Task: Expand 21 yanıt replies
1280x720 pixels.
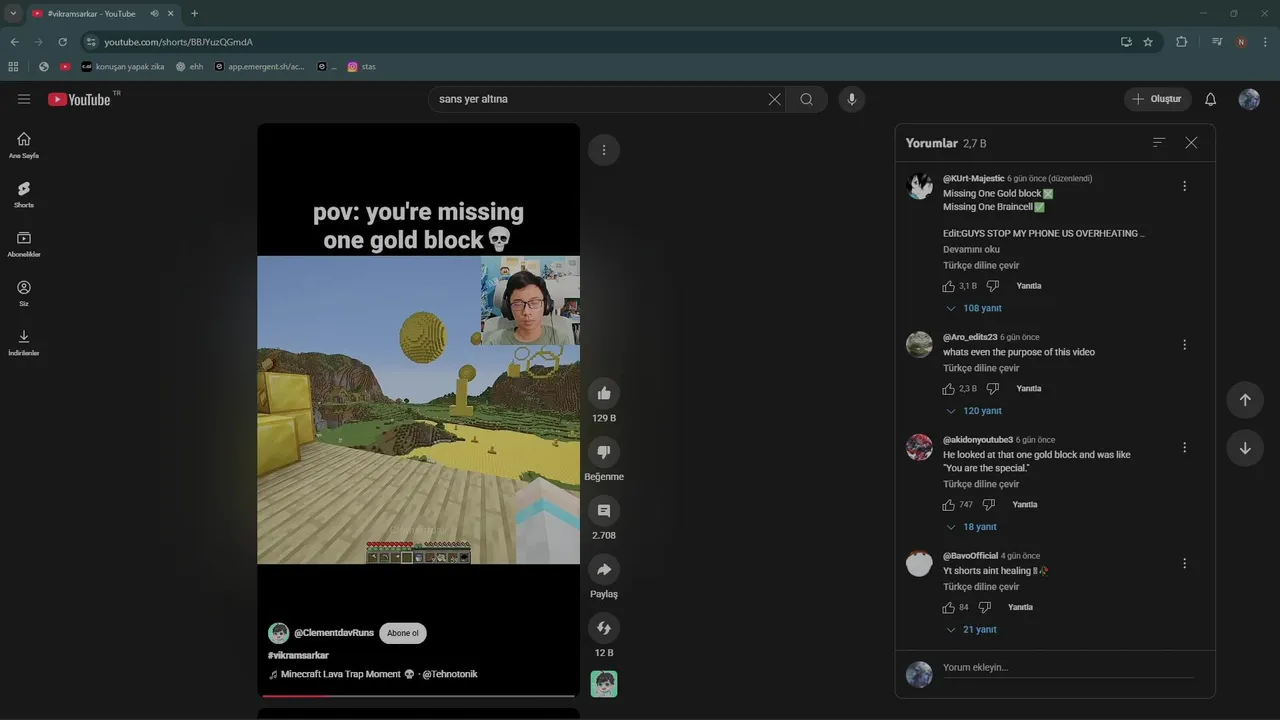Action: coord(971,630)
